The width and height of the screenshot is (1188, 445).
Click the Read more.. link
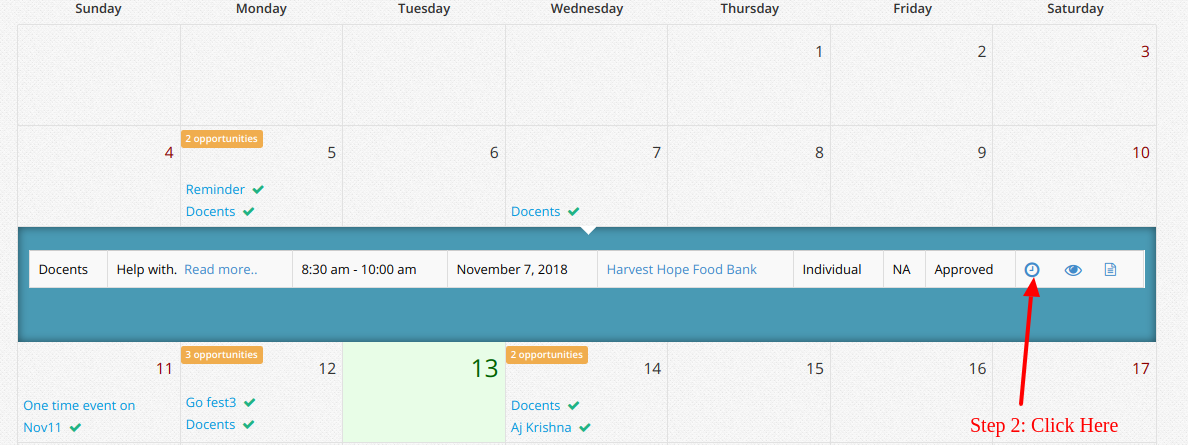[220, 269]
